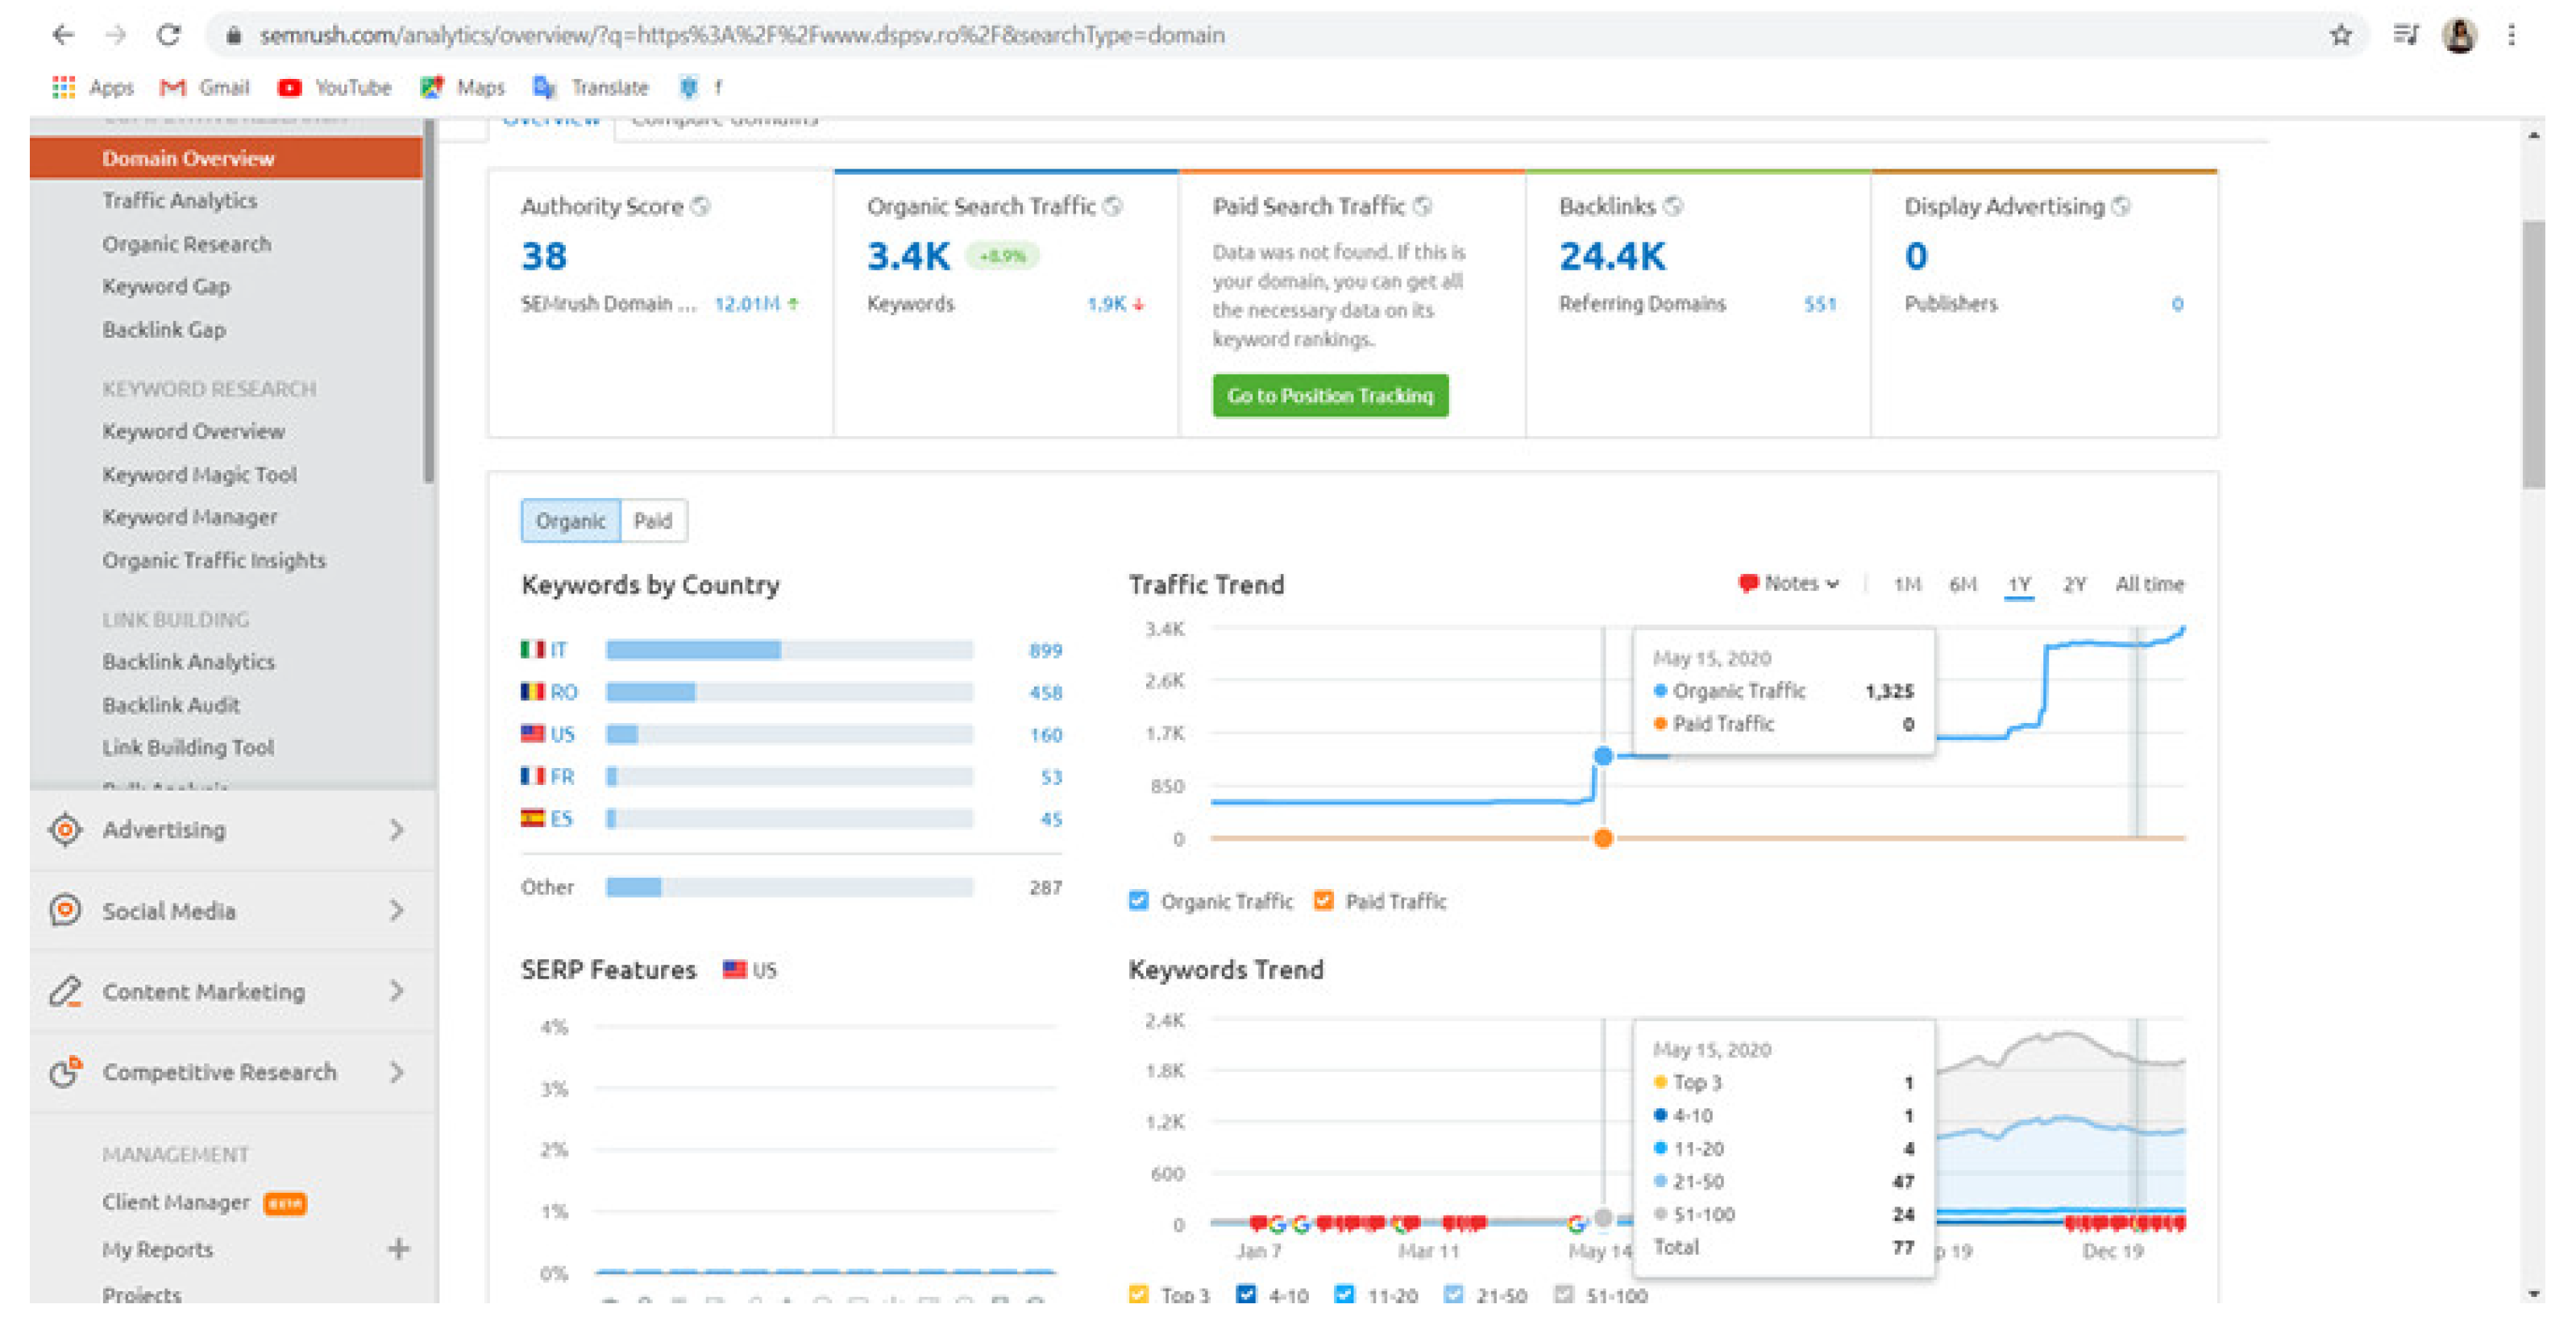The width and height of the screenshot is (2576, 1321).
Task: Open the Apps grid in bookmarks bar
Action: (64, 87)
